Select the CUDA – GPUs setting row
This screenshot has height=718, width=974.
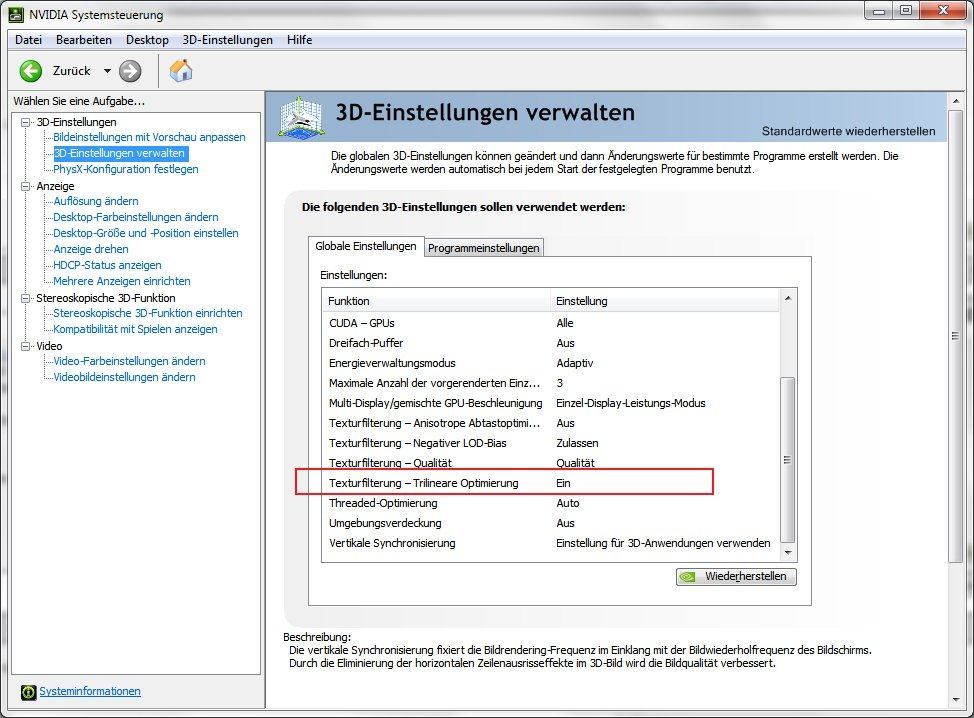tap(550, 323)
